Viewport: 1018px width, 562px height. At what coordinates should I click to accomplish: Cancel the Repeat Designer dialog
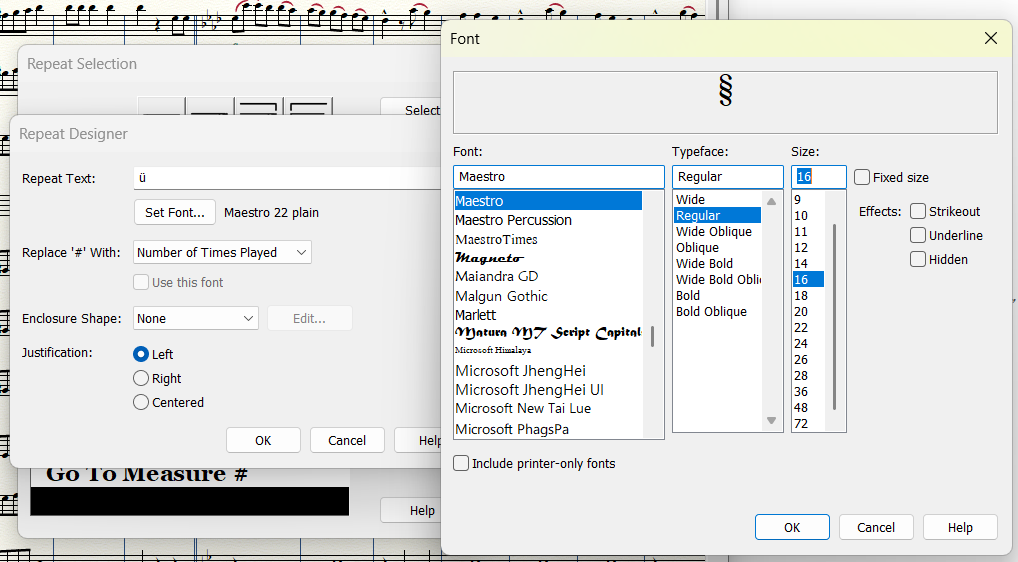point(346,440)
